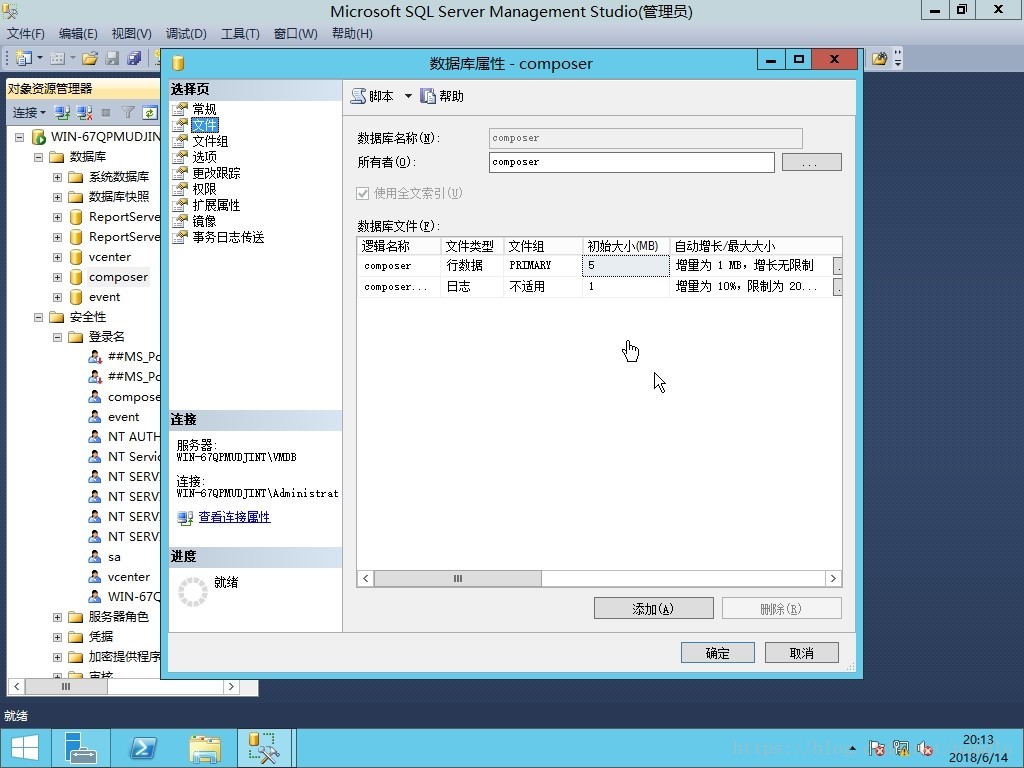Click the file grid scroll right arrow
Viewport: 1024px width, 768px height.
click(833, 579)
